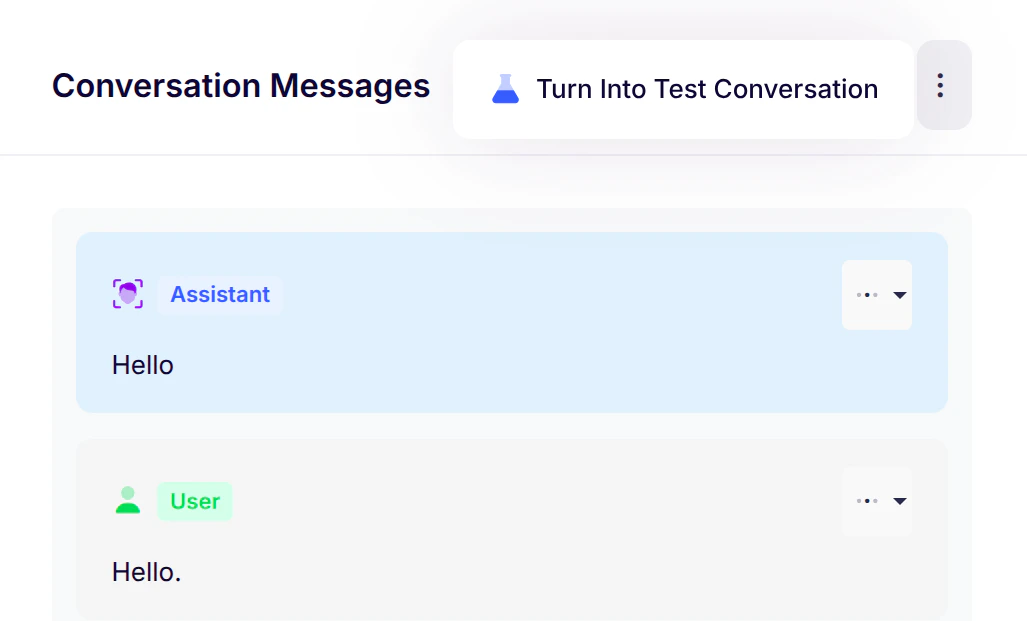Open the kebab menu beside the test conversation button
The image size is (1027, 621).
tap(941, 86)
